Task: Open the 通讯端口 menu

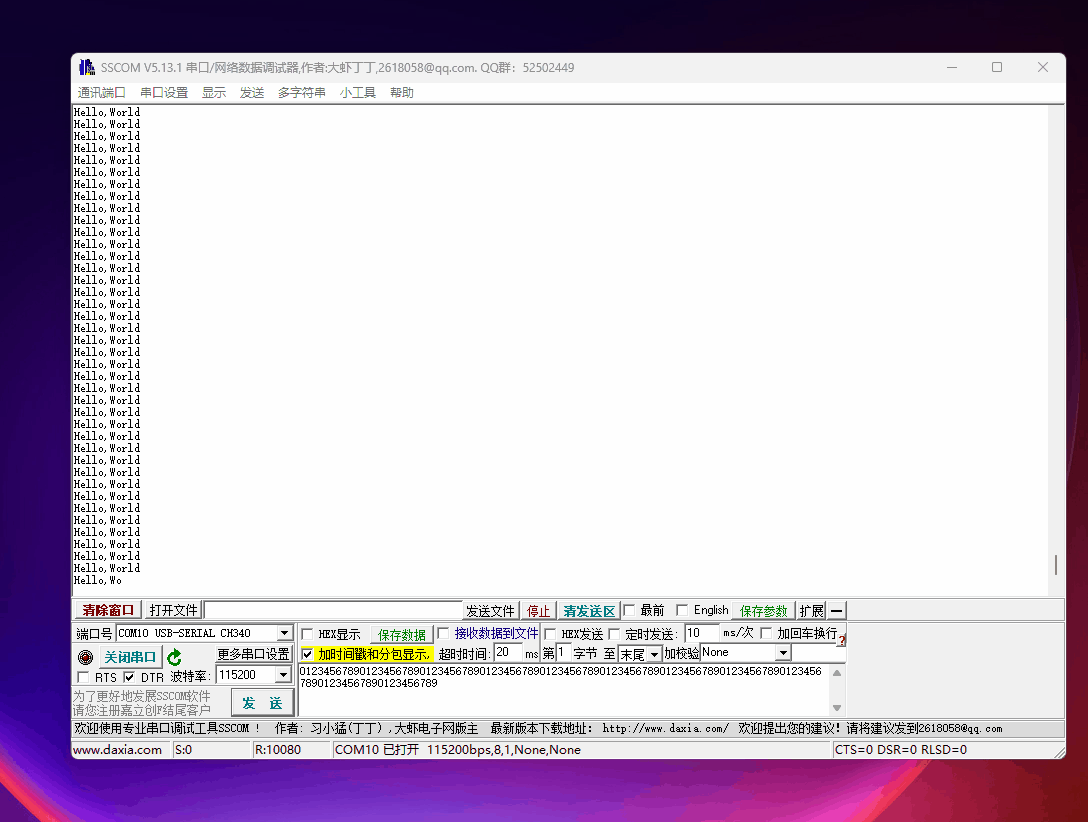Action: point(101,92)
